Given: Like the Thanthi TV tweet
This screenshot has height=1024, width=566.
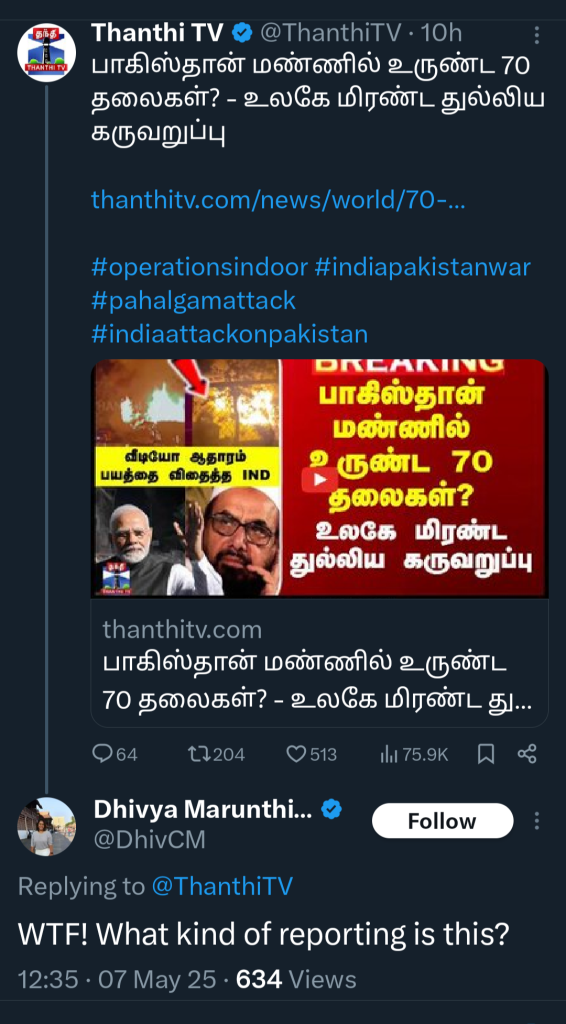Looking at the screenshot, I should [x=311, y=755].
